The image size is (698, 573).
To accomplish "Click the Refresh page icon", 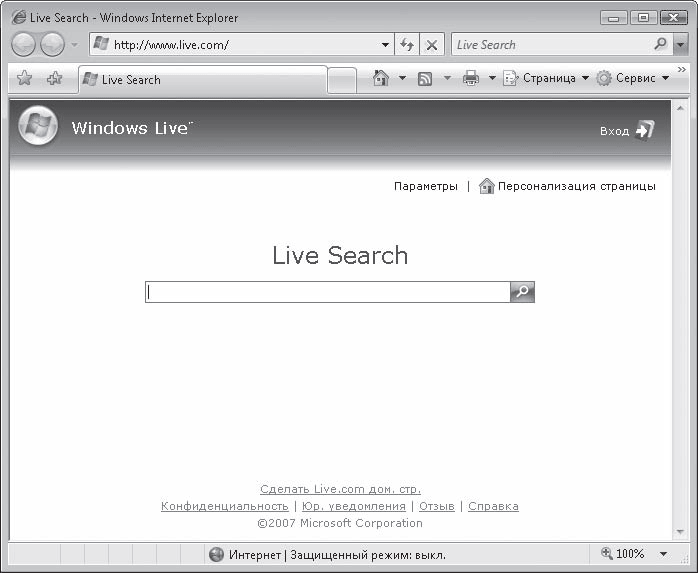I will (407, 45).
